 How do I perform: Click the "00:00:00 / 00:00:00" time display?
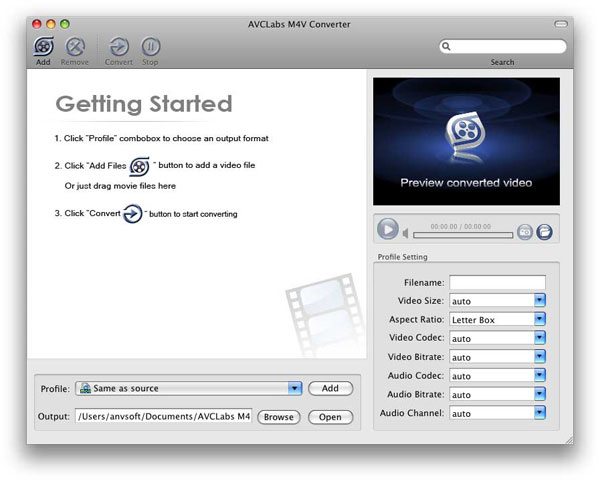click(x=461, y=227)
